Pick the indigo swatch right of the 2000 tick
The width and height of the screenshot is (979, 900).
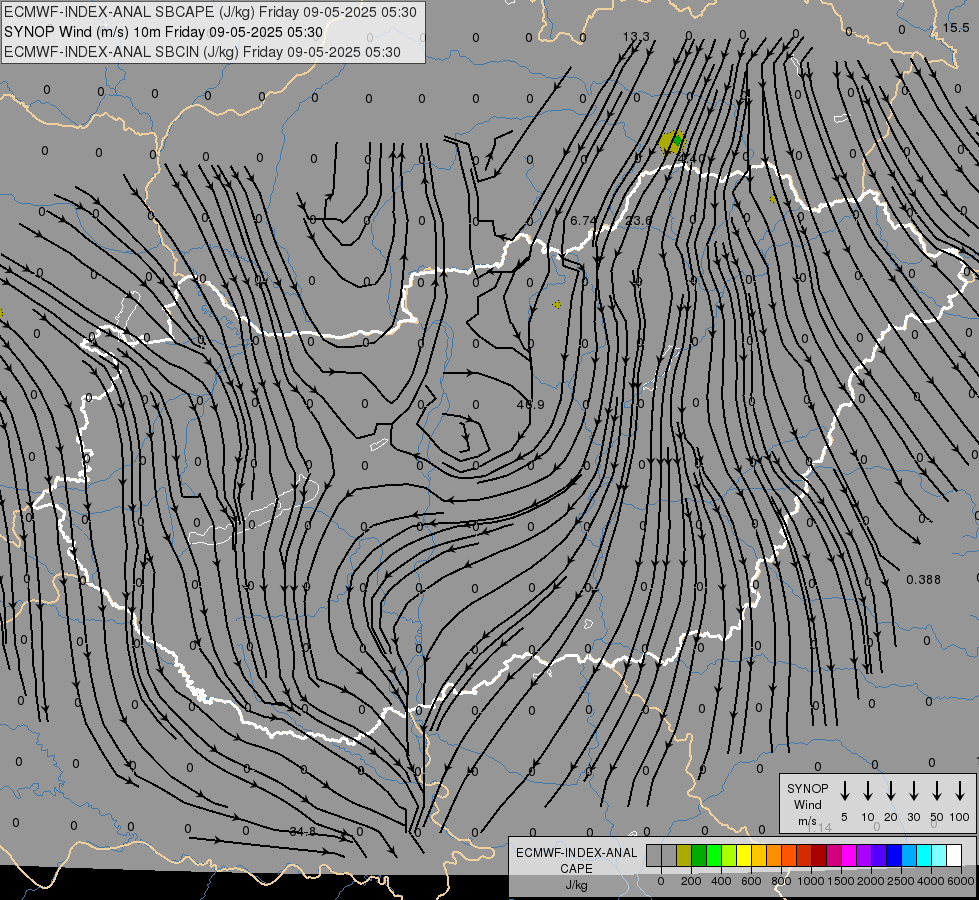[x=879, y=855]
